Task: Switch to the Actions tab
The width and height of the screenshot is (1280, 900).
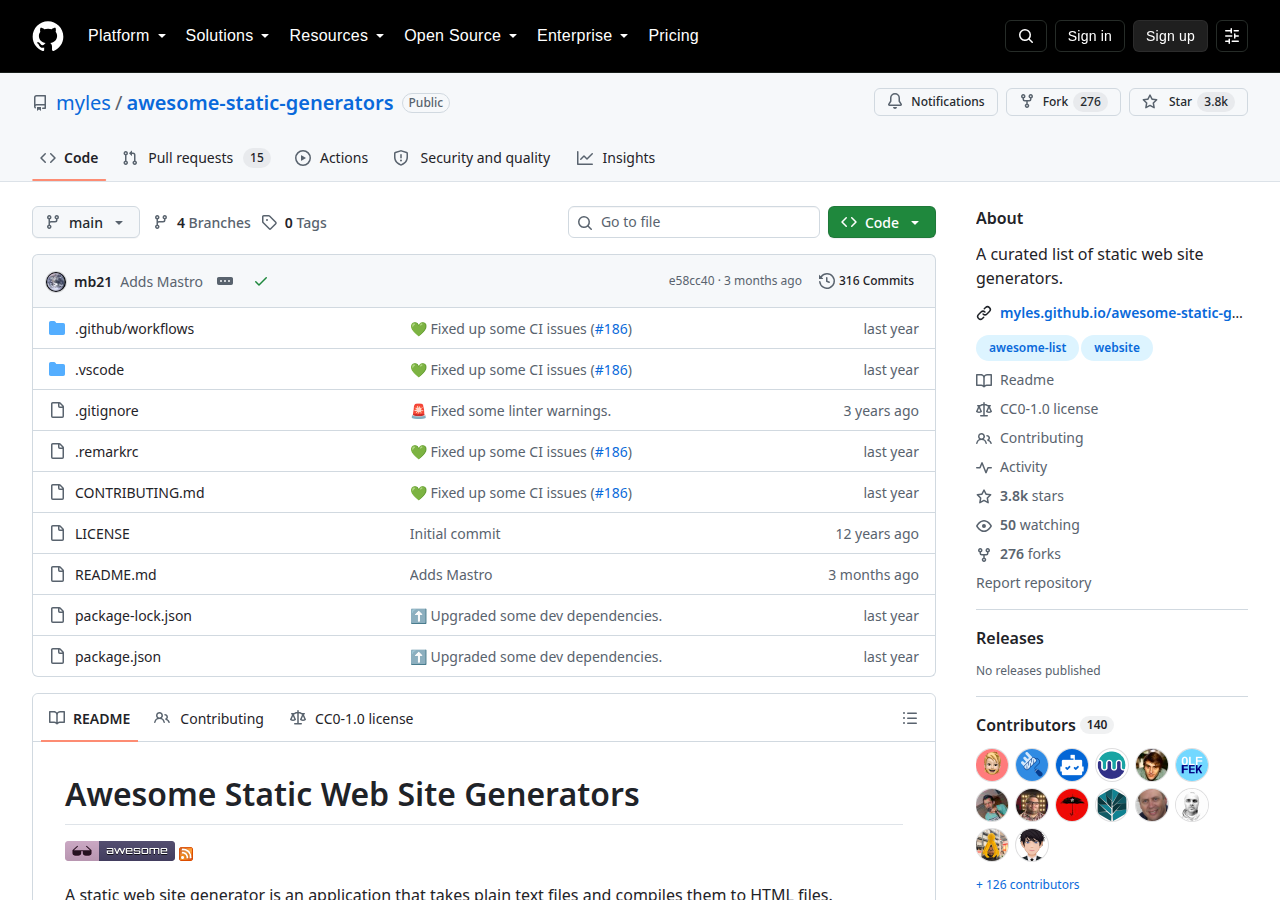Action: tap(332, 158)
